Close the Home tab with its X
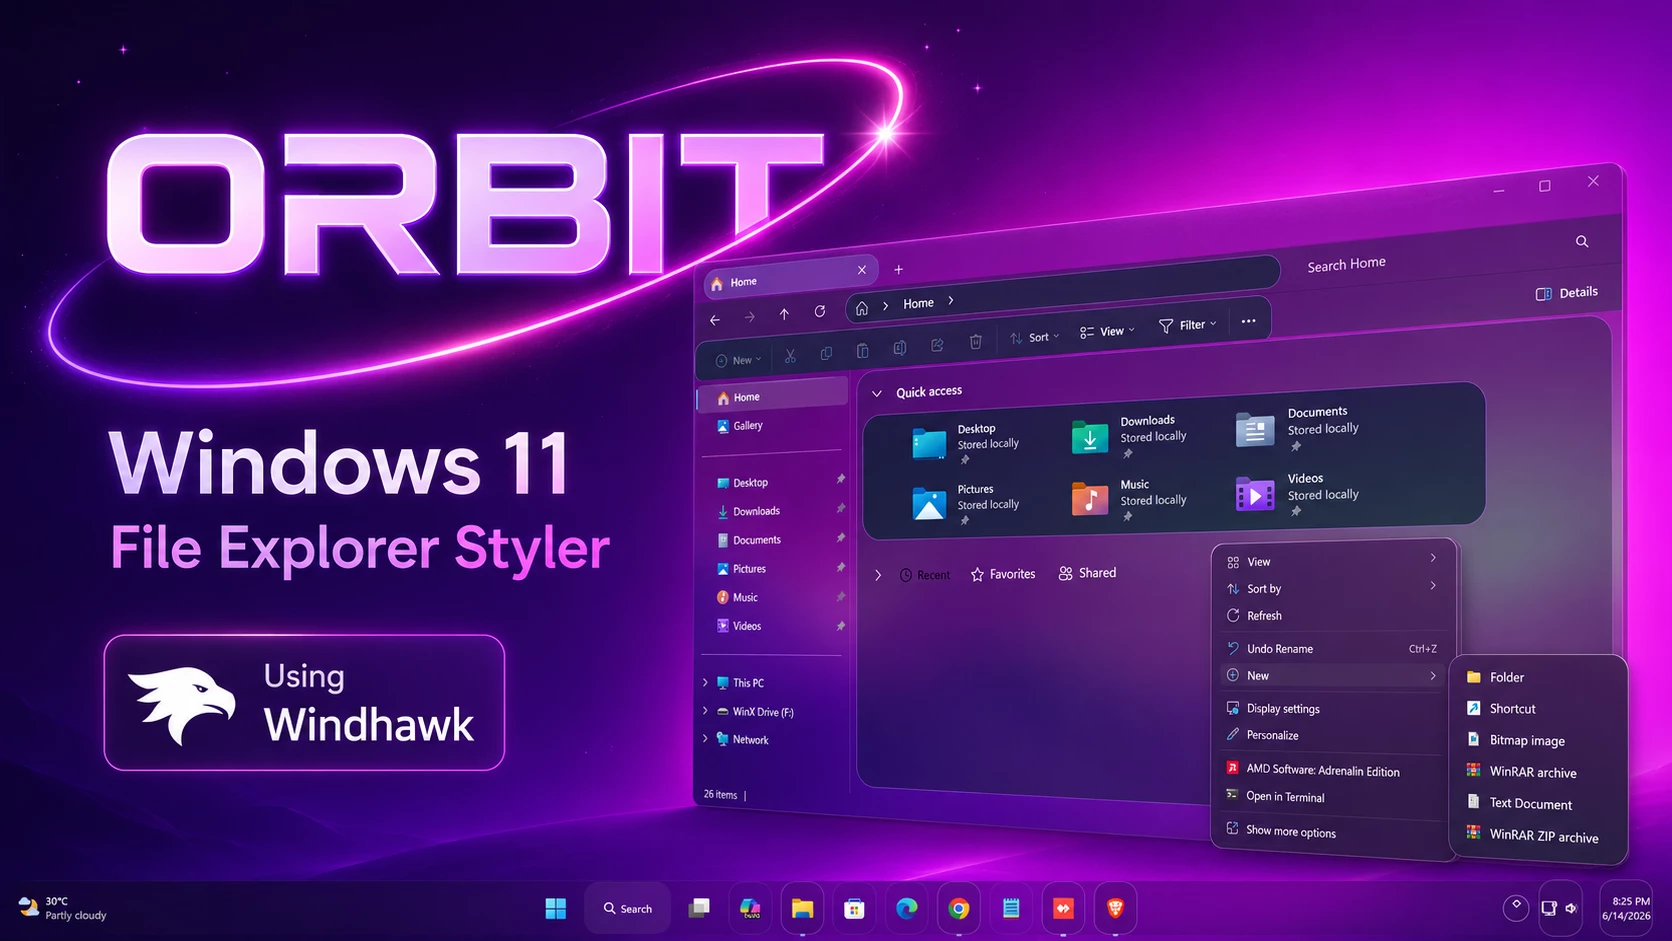The image size is (1672, 941). pyautogui.click(x=862, y=270)
